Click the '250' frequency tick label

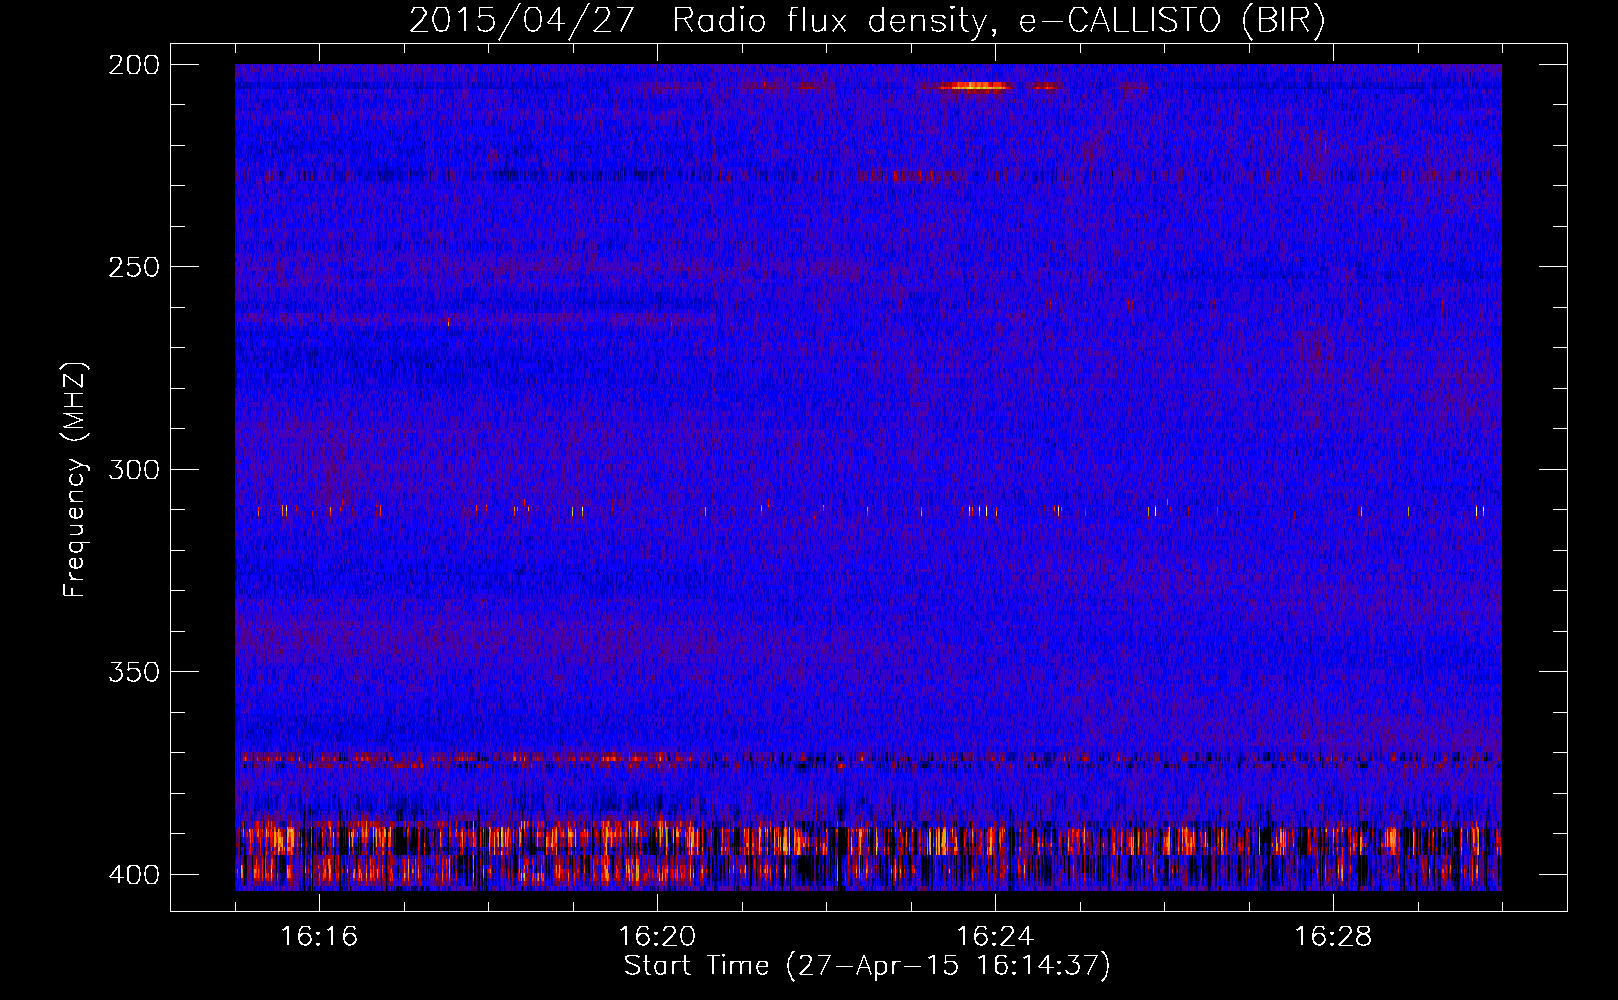tap(133, 267)
